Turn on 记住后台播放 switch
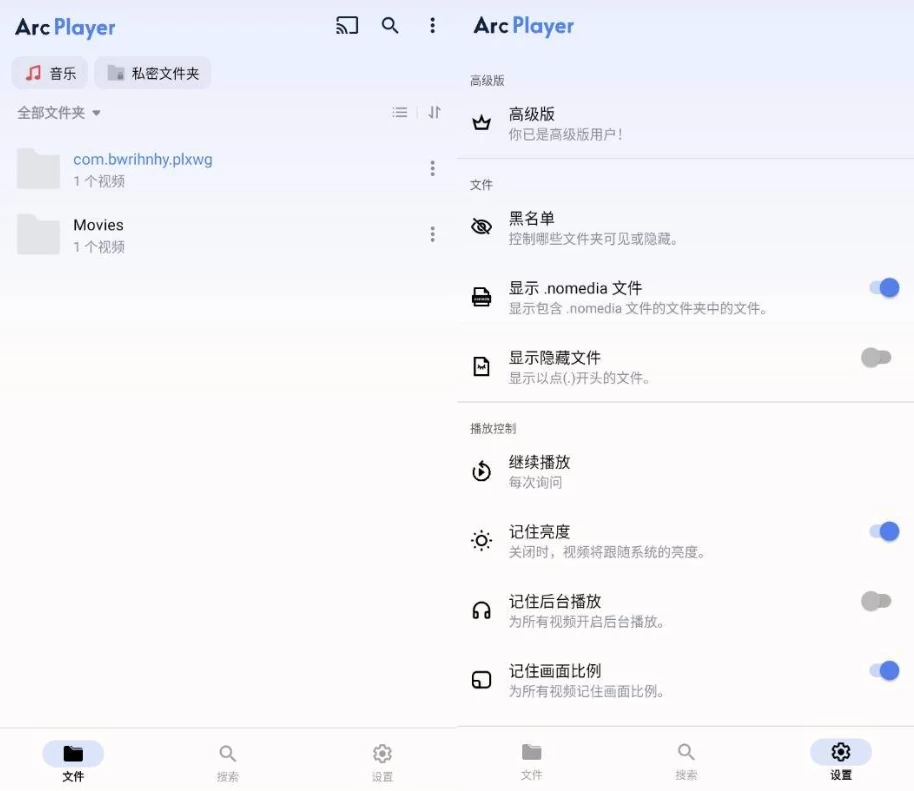Viewport: 914px width, 791px height. [876, 601]
